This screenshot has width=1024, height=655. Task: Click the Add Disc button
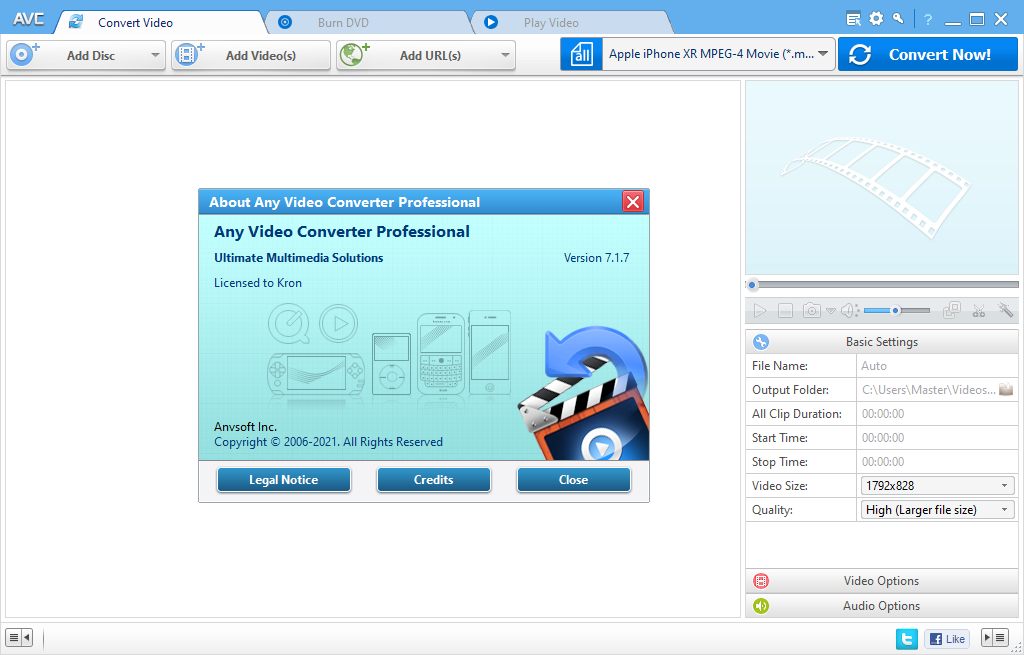(x=86, y=56)
